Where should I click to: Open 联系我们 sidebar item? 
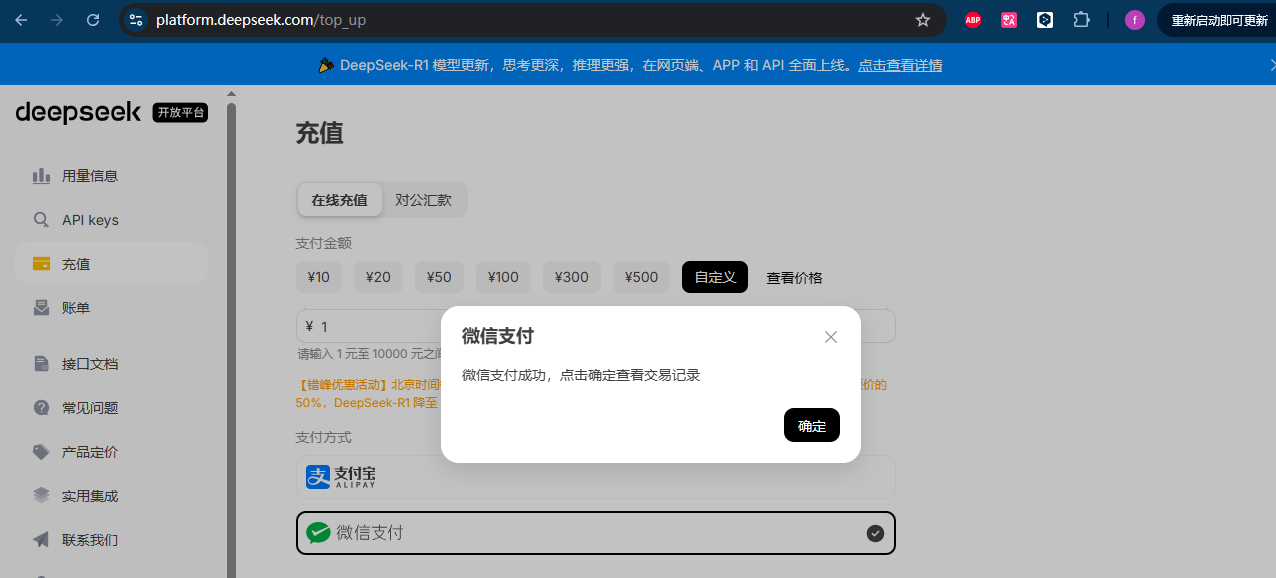(x=111, y=540)
